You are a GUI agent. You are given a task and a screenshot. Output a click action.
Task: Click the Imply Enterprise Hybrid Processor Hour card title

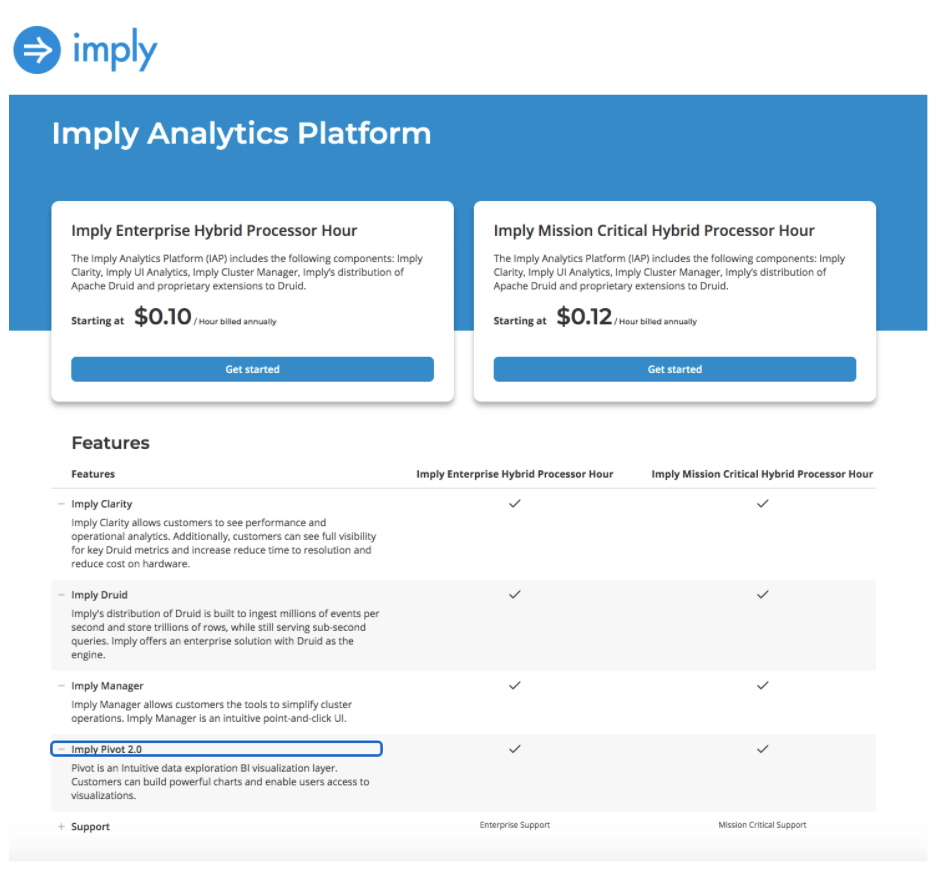pyautogui.click(x=214, y=231)
